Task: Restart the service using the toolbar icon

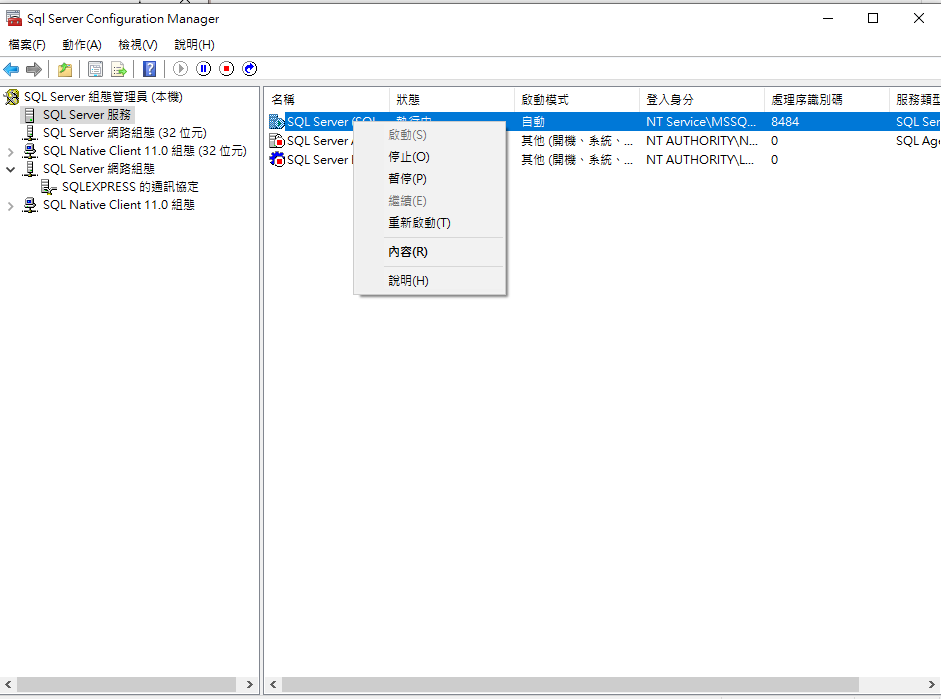Action: pyautogui.click(x=250, y=69)
